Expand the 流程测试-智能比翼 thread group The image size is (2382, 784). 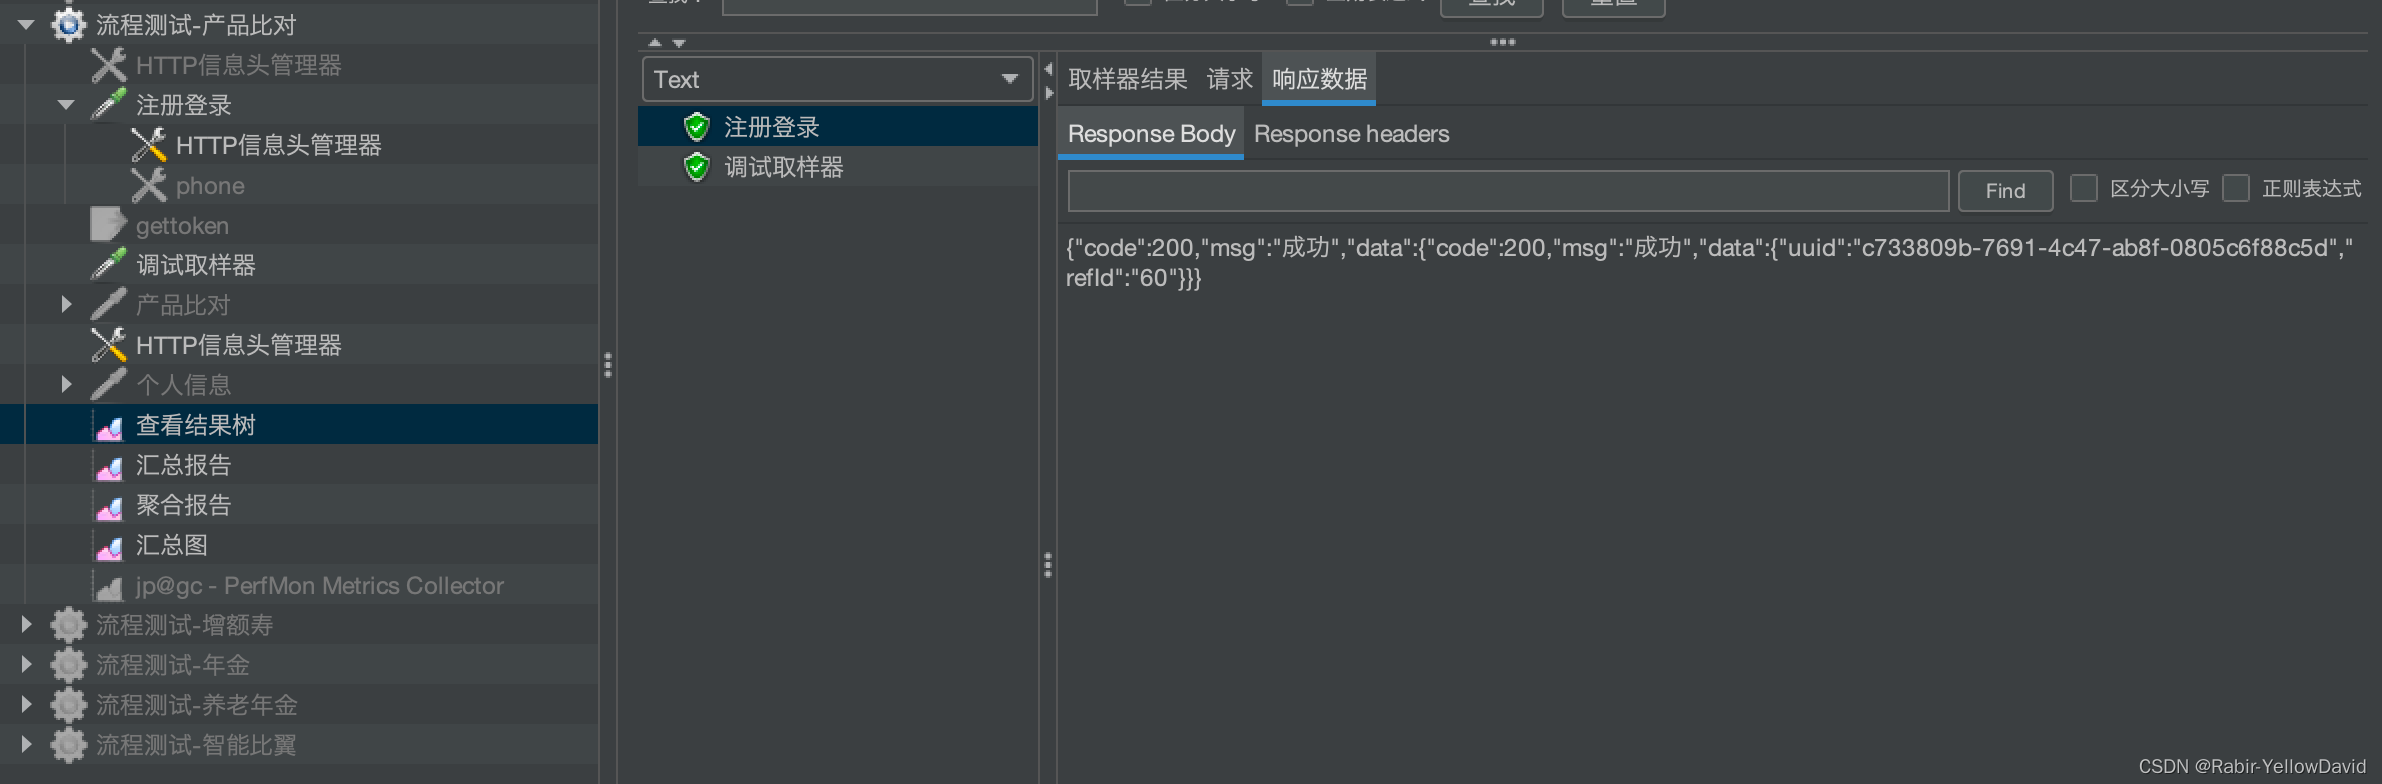coord(27,744)
